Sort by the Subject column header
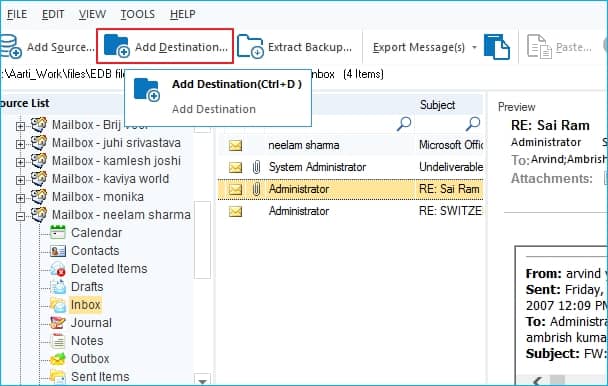Screen dimensions: 608x386 437,105
